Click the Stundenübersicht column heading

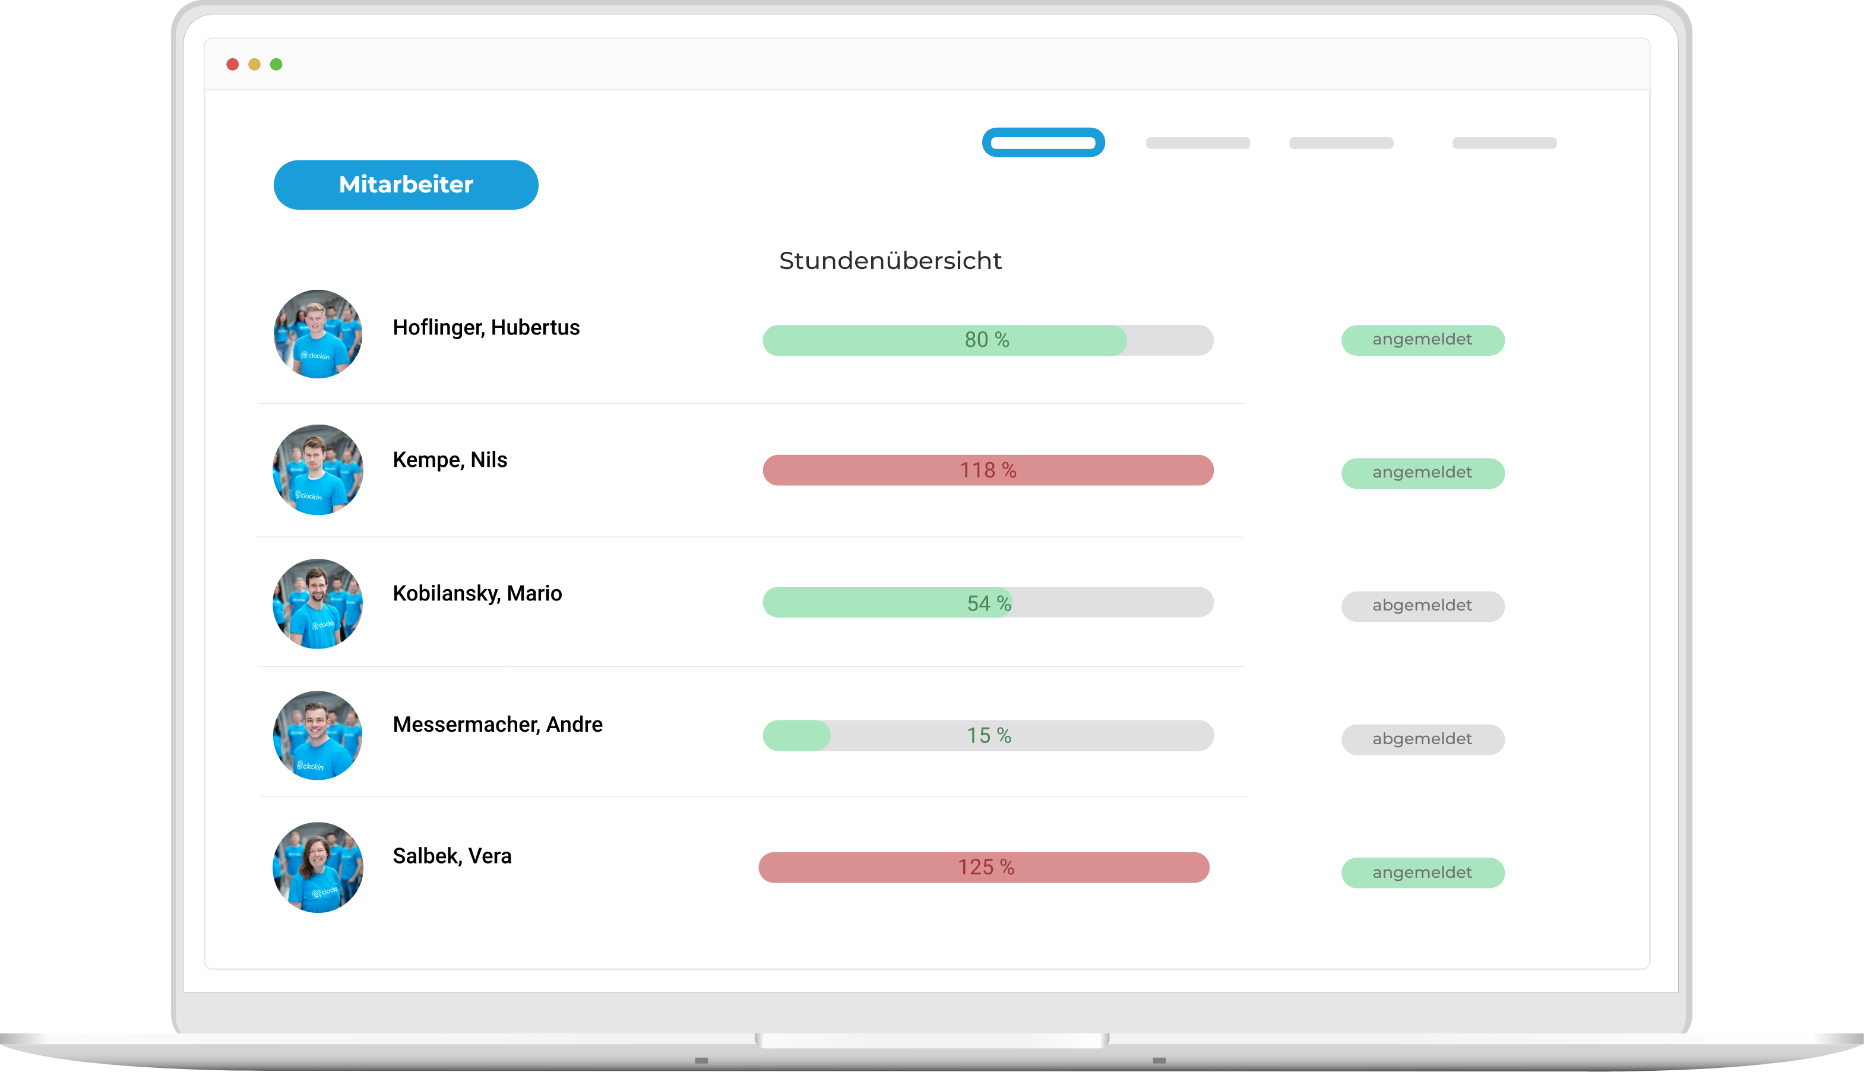coord(890,261)
